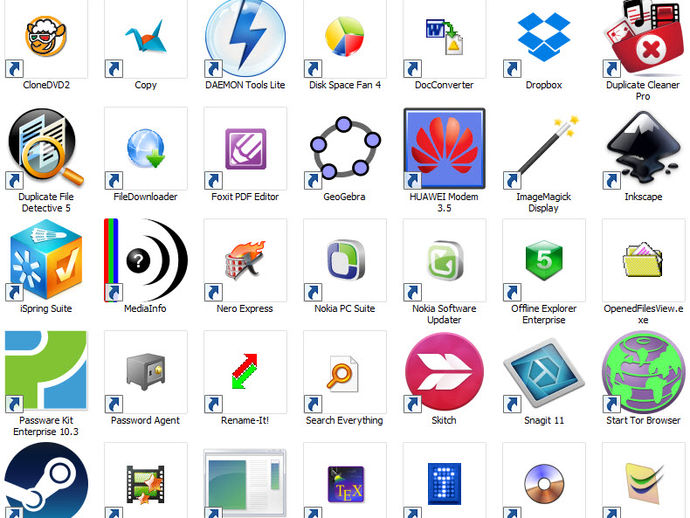The width and height of the screenshot is (690, 518).
Task: Select Passware Kit Enterprise 10.3 icon
Action: (46, 371)
